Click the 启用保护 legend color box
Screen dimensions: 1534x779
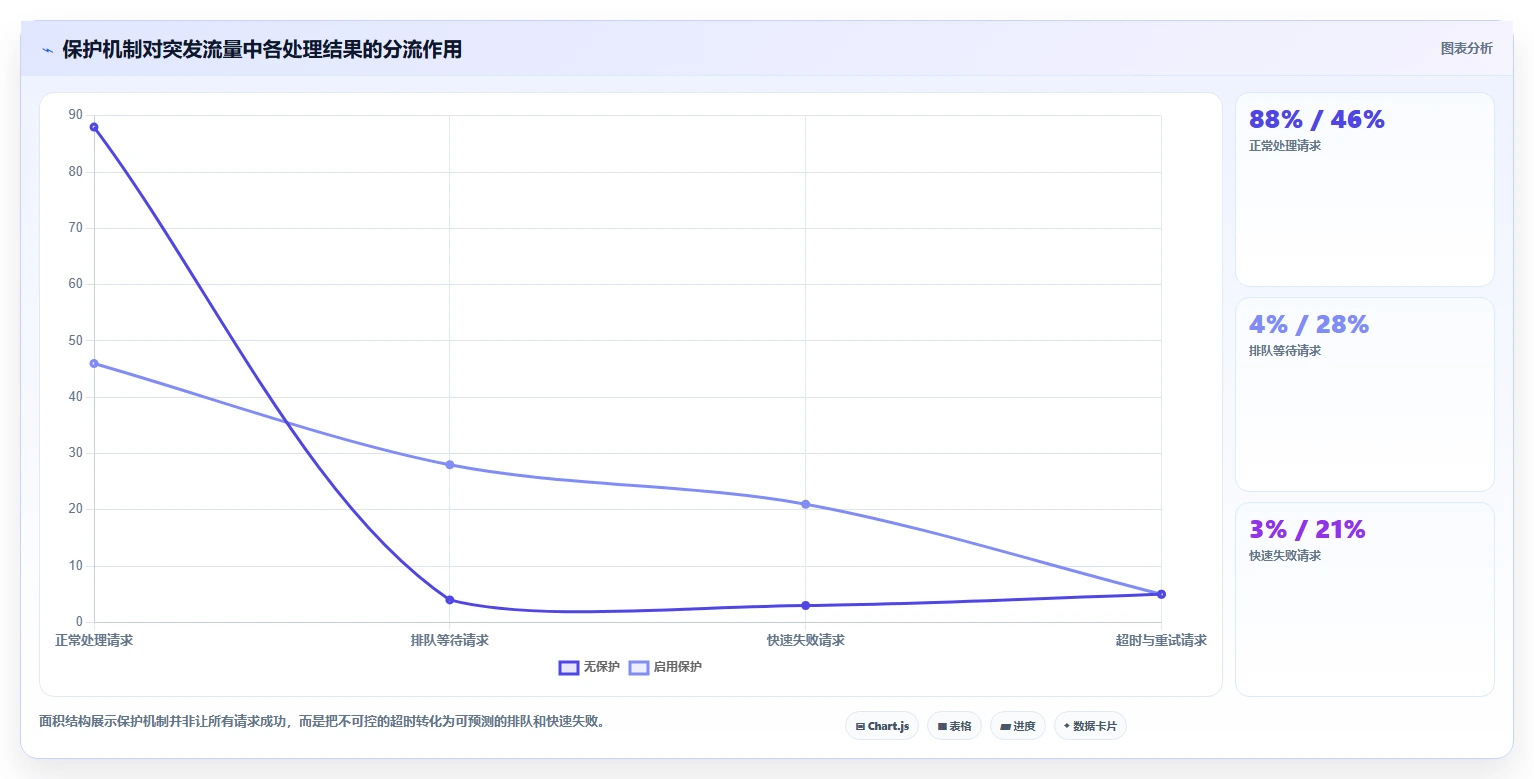[x=638, y=667]
